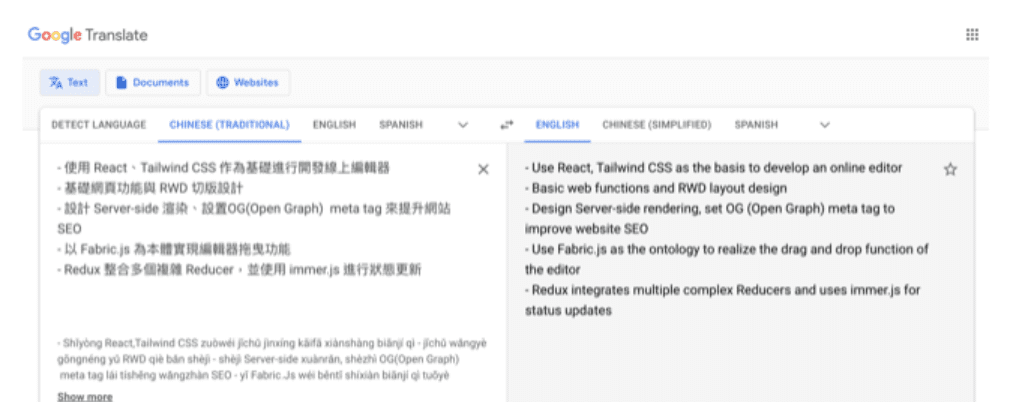The width and height of the screenshot is (1013, 402).
Task: Clear the source text with X
Action: click(x=483, y=169)
